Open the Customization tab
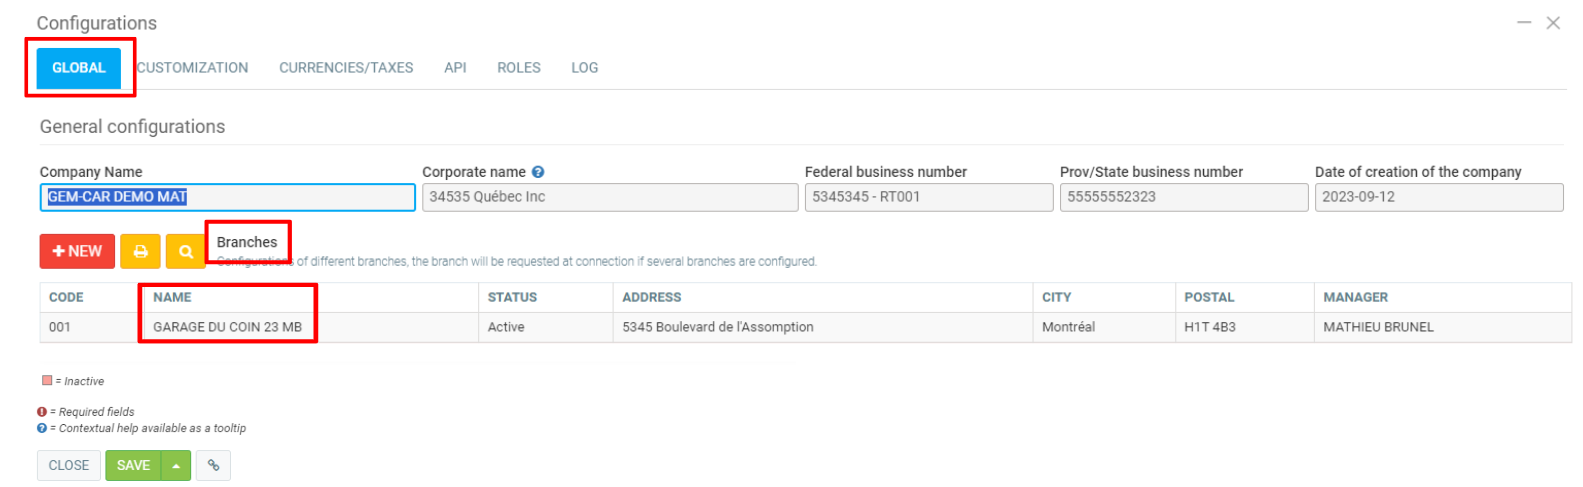The width and height of the screenshot is (1583, 487). (x=193, y=68)
